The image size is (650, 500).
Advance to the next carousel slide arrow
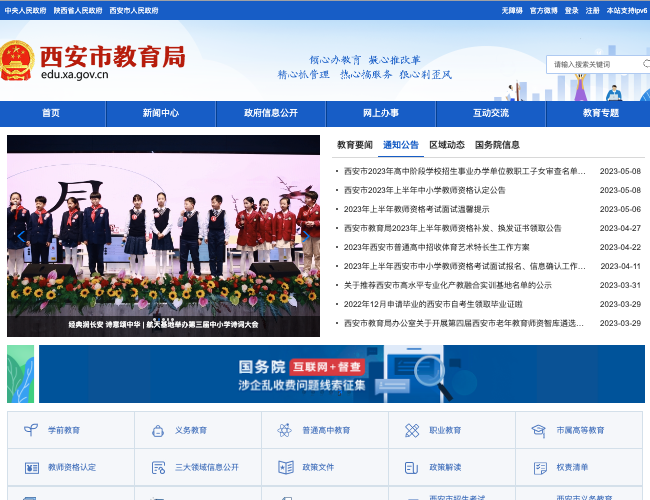point(306,236)
